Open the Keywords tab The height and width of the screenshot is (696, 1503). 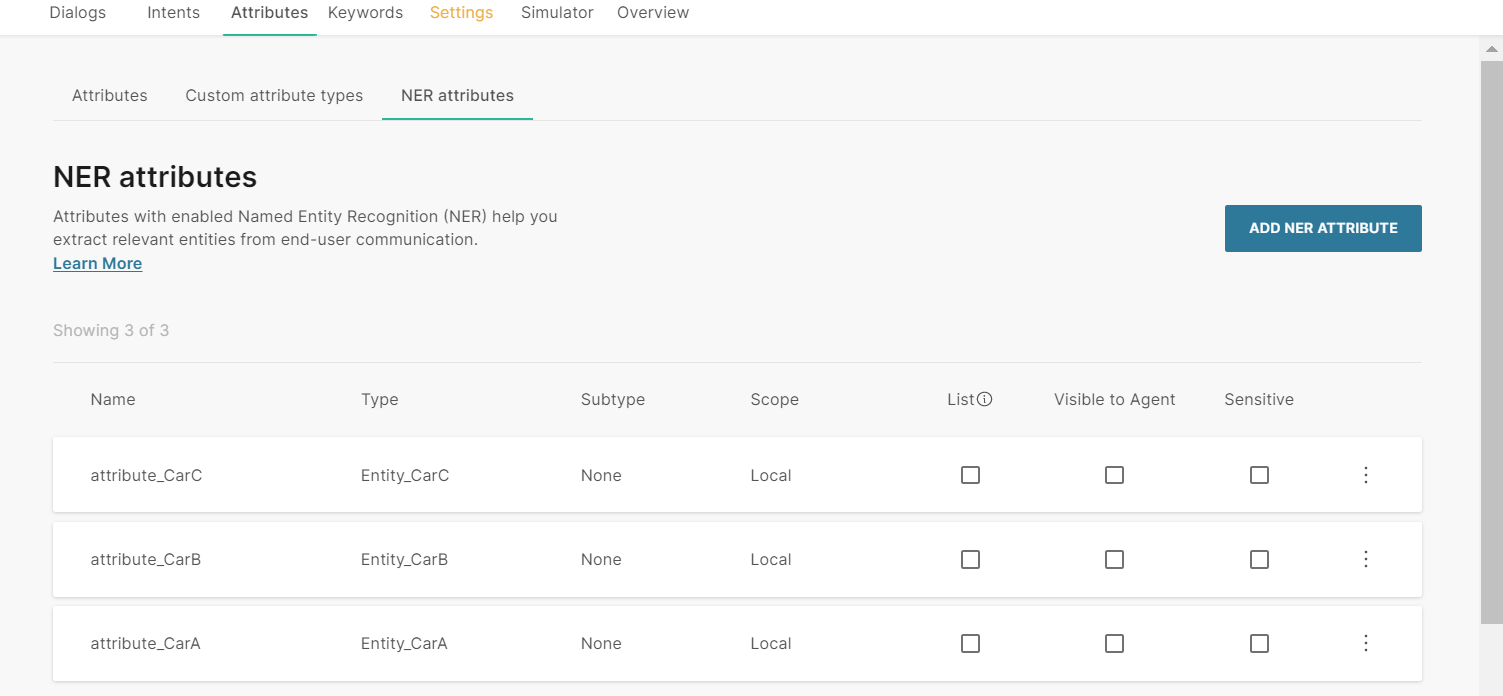tap(365, 13)
